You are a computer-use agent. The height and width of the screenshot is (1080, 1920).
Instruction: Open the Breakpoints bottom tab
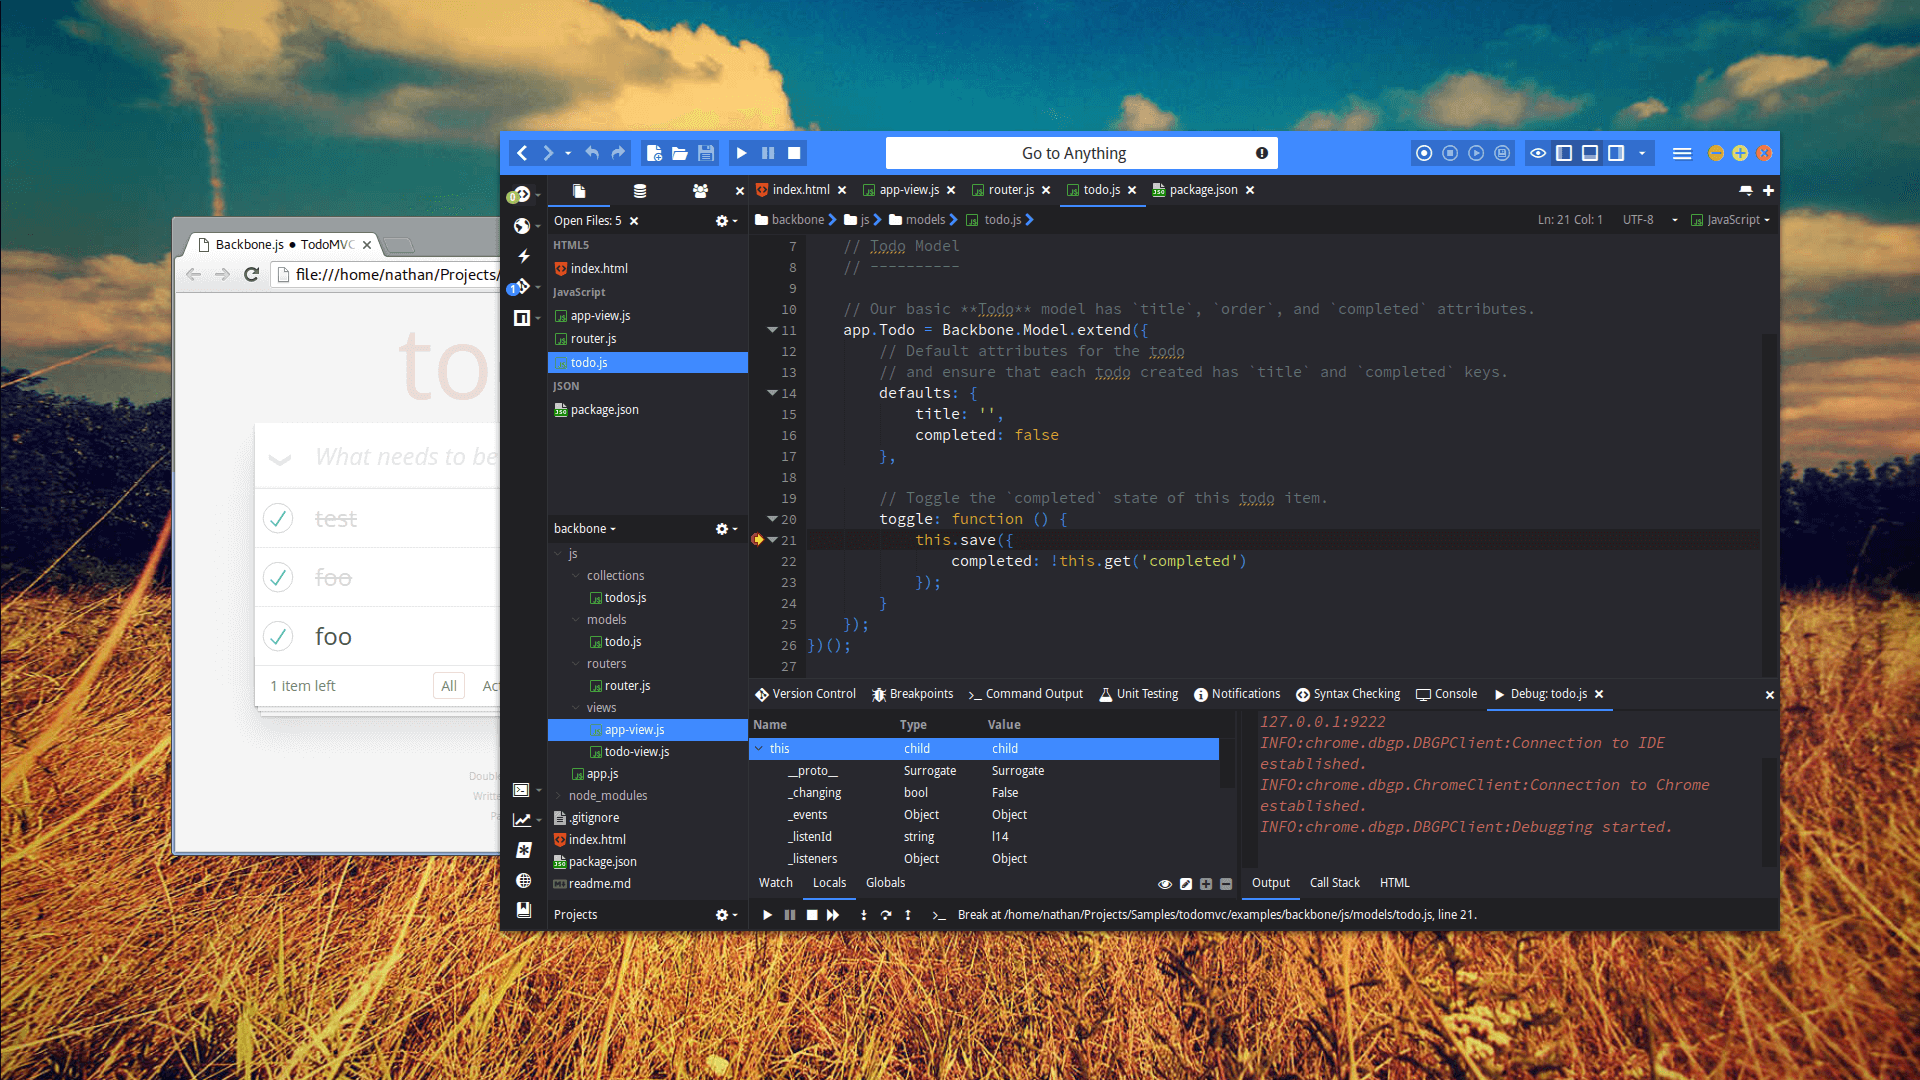[912, 694]
